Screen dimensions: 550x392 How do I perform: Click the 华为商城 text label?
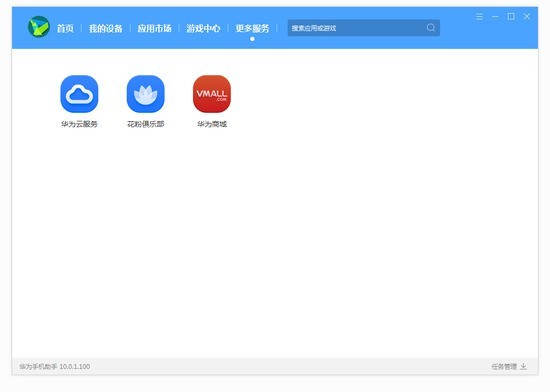[x=212, y=124]
